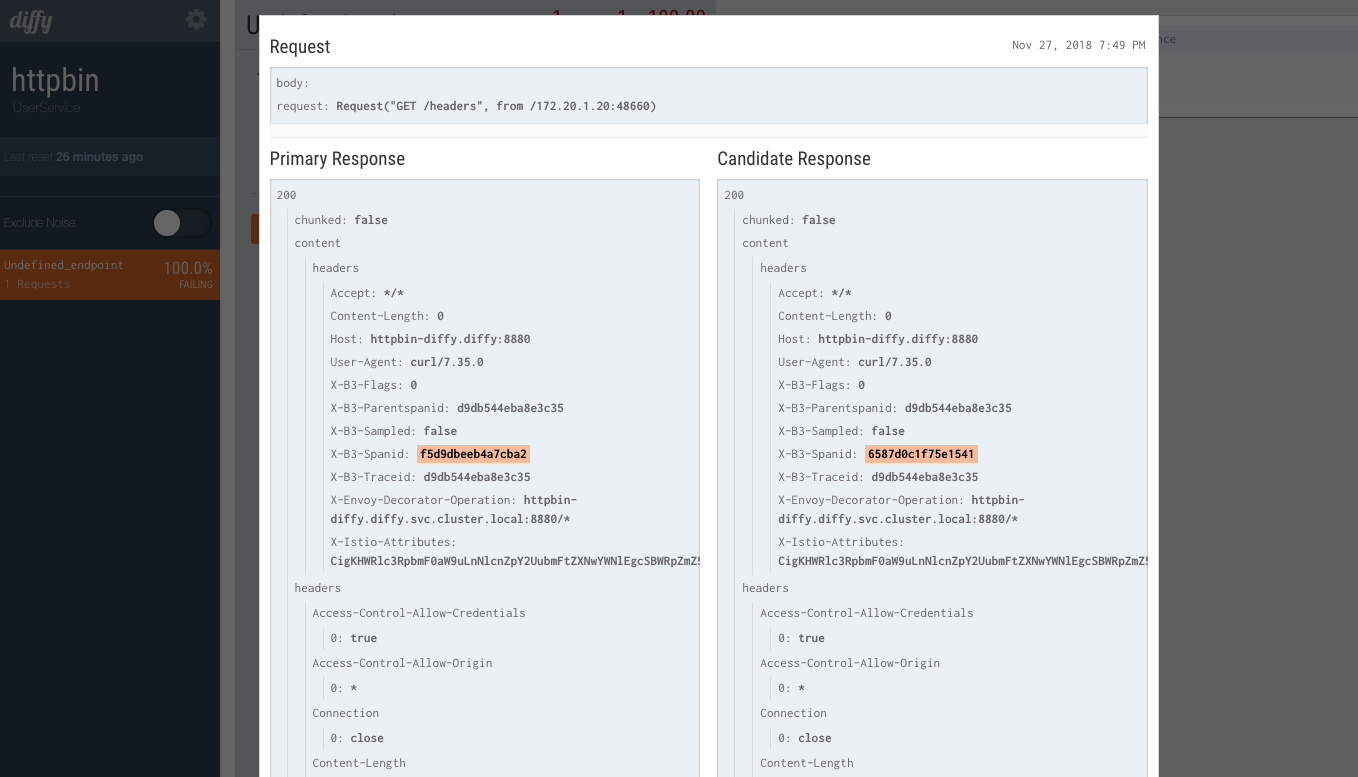Click highlighted span ID f5d9dbeeb4a7cba2
Viewport: 1358px width, 777px height.
[x=473, y=454]
